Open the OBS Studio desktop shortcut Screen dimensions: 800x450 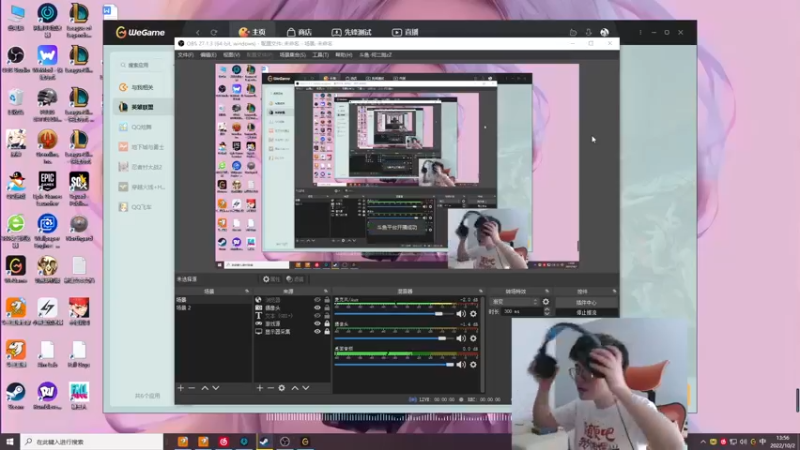pyautogui.click(x=16, y=60)
